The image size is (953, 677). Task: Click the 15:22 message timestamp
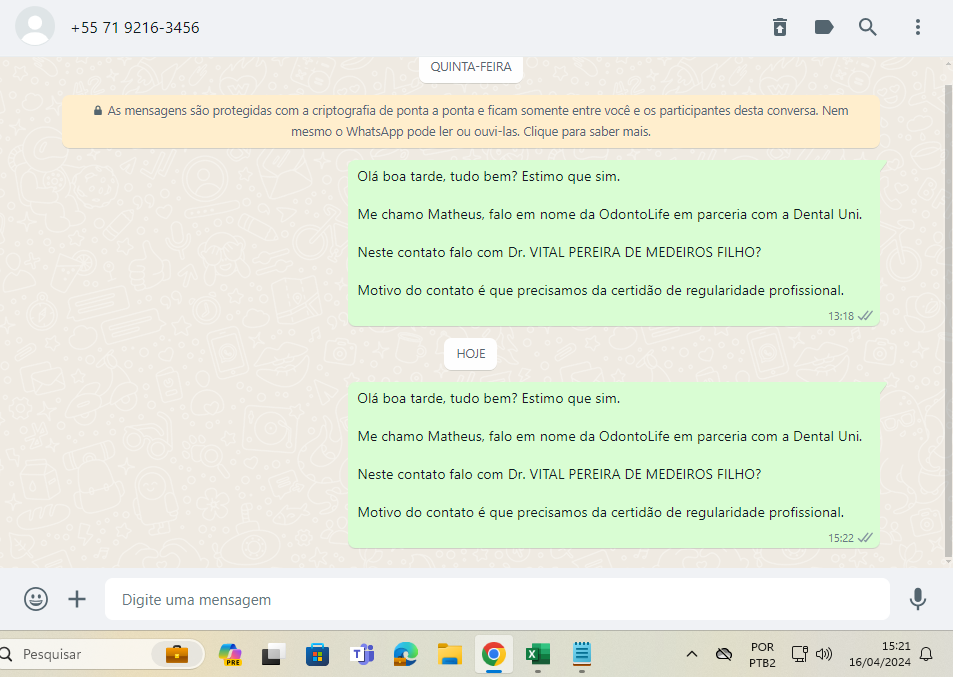pos(841,538)
